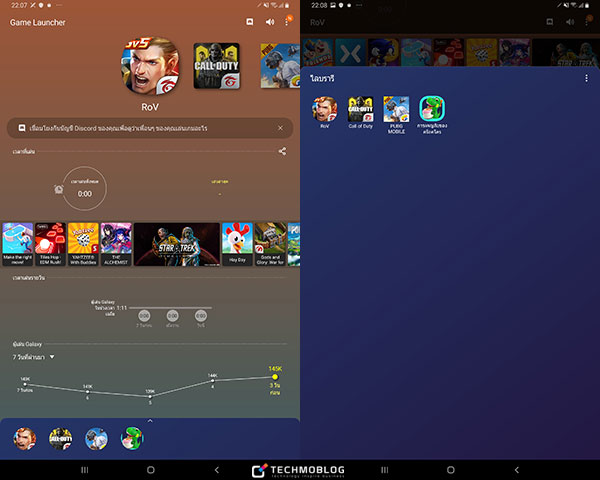Launch green dinosaur game in library panel
600x480 pixels.
[432, 115]
